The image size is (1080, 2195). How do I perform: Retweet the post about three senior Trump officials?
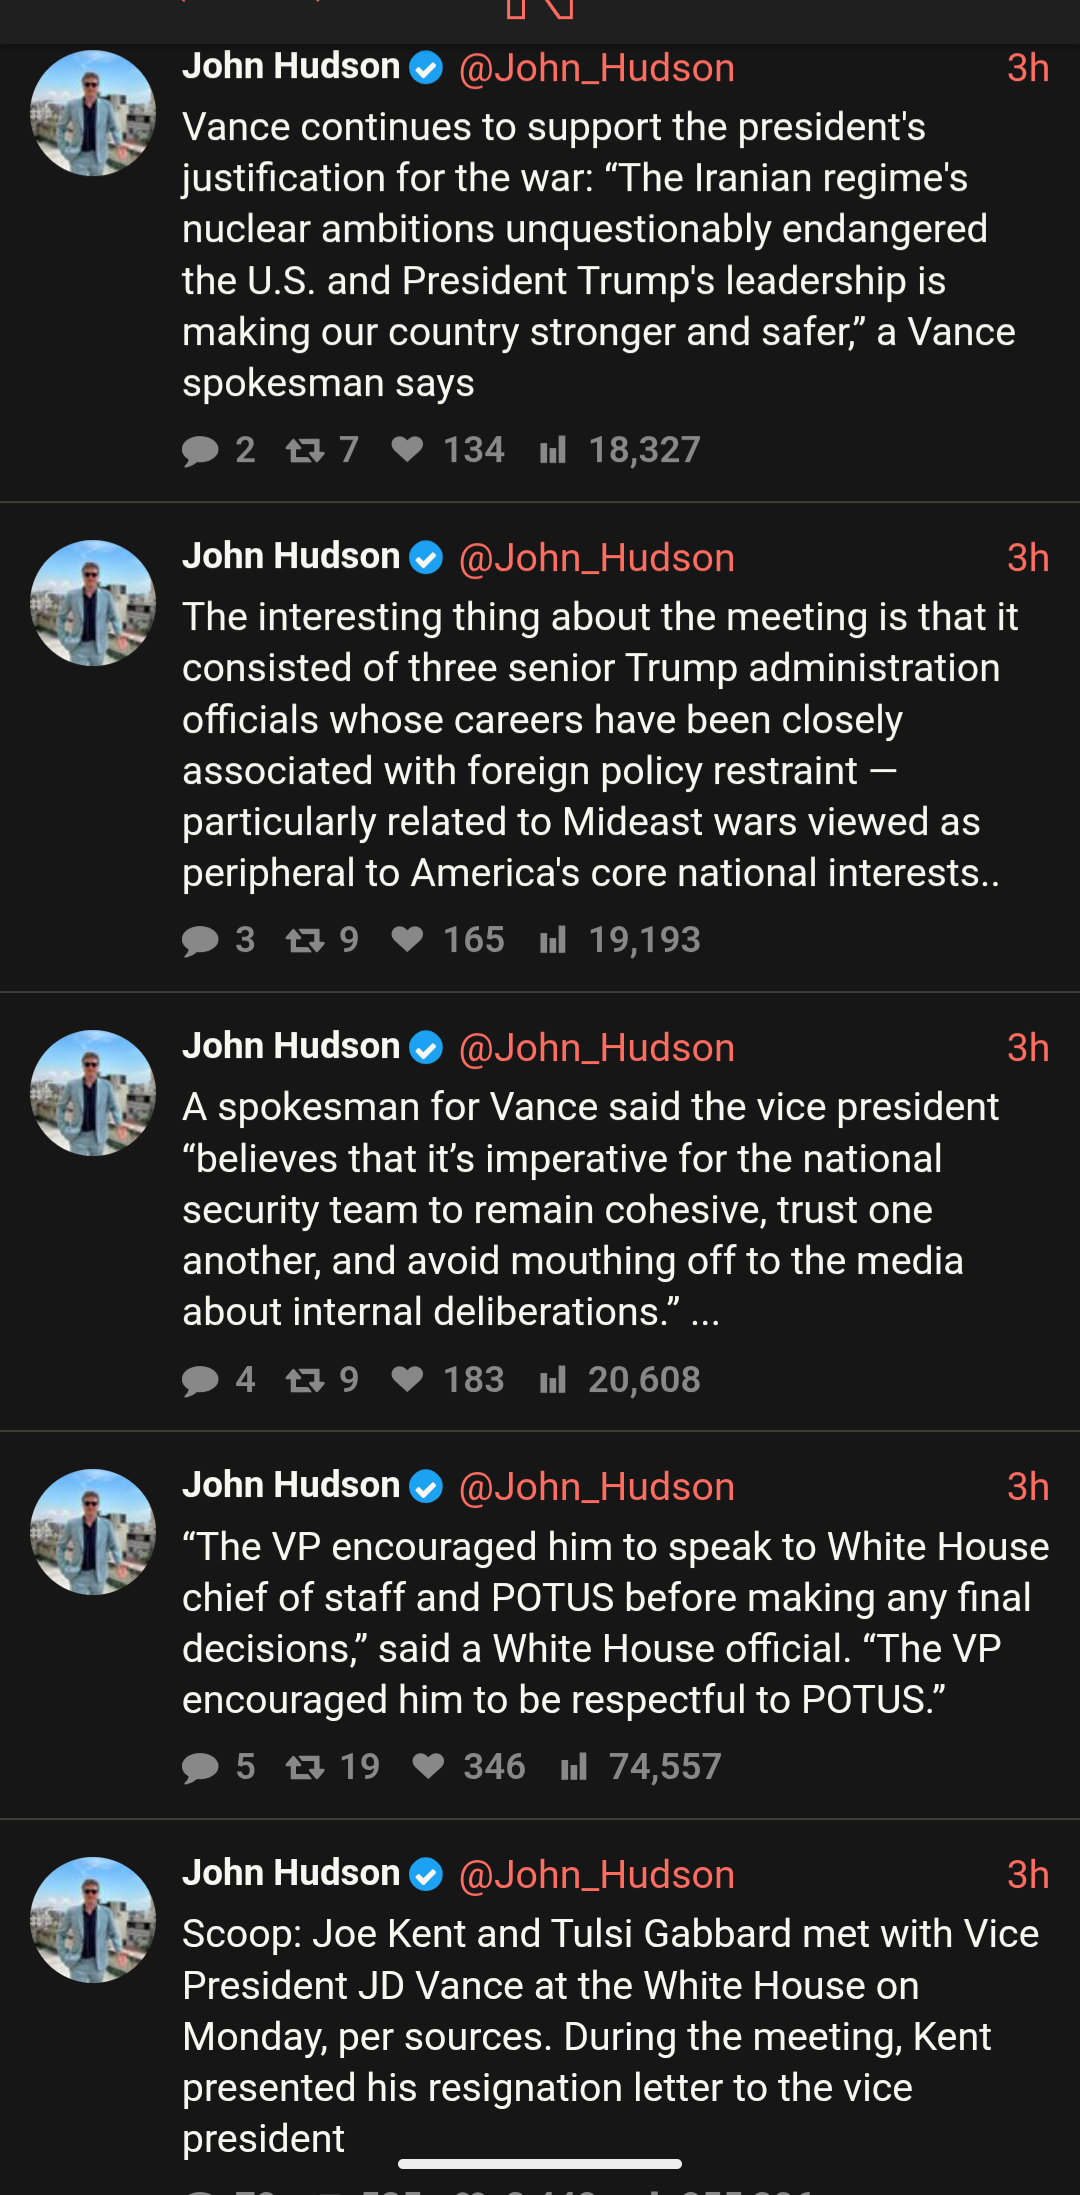(305, 941)
